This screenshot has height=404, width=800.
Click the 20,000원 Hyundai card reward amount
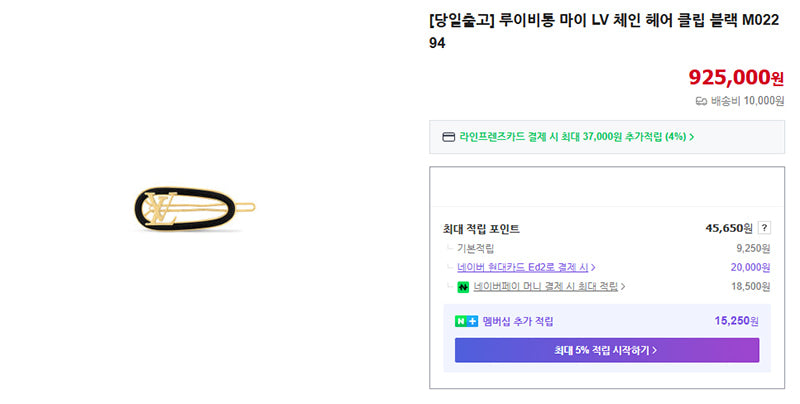(750, 267)
